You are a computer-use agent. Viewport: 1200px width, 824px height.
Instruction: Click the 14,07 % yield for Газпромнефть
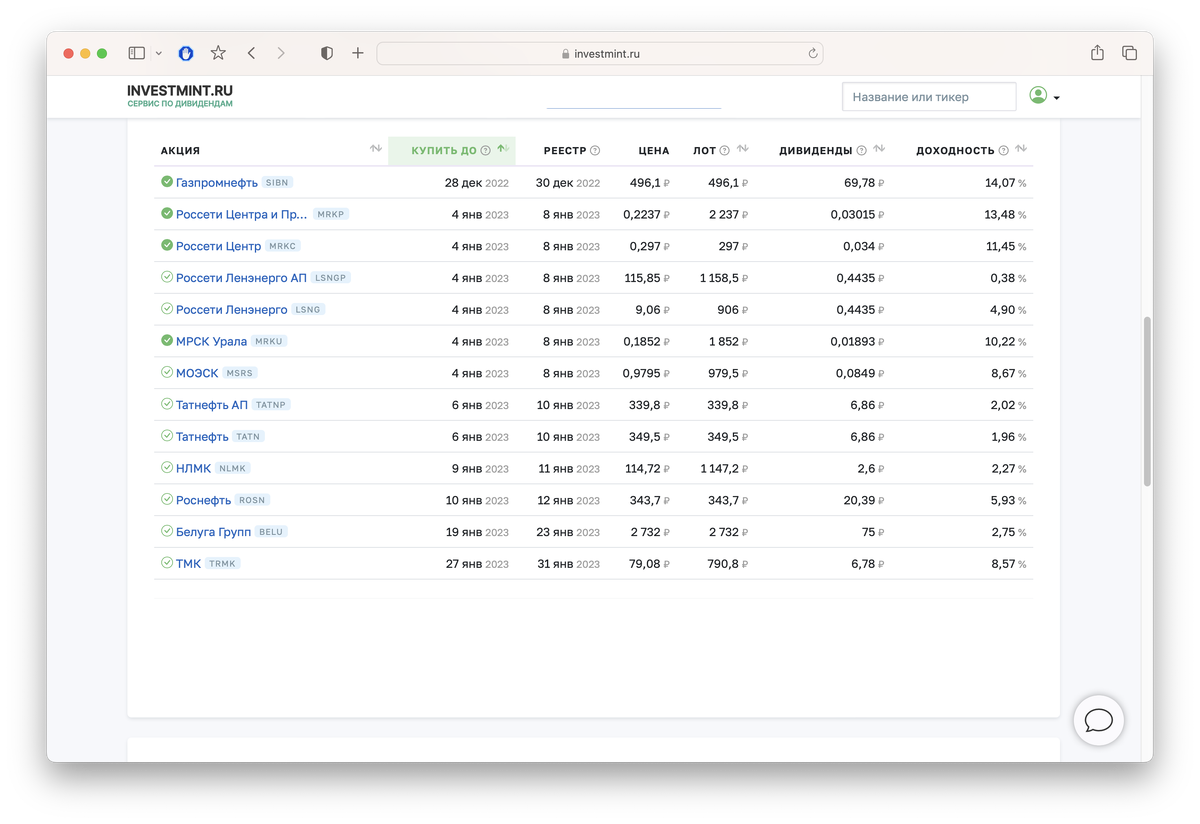[1006, 183]
